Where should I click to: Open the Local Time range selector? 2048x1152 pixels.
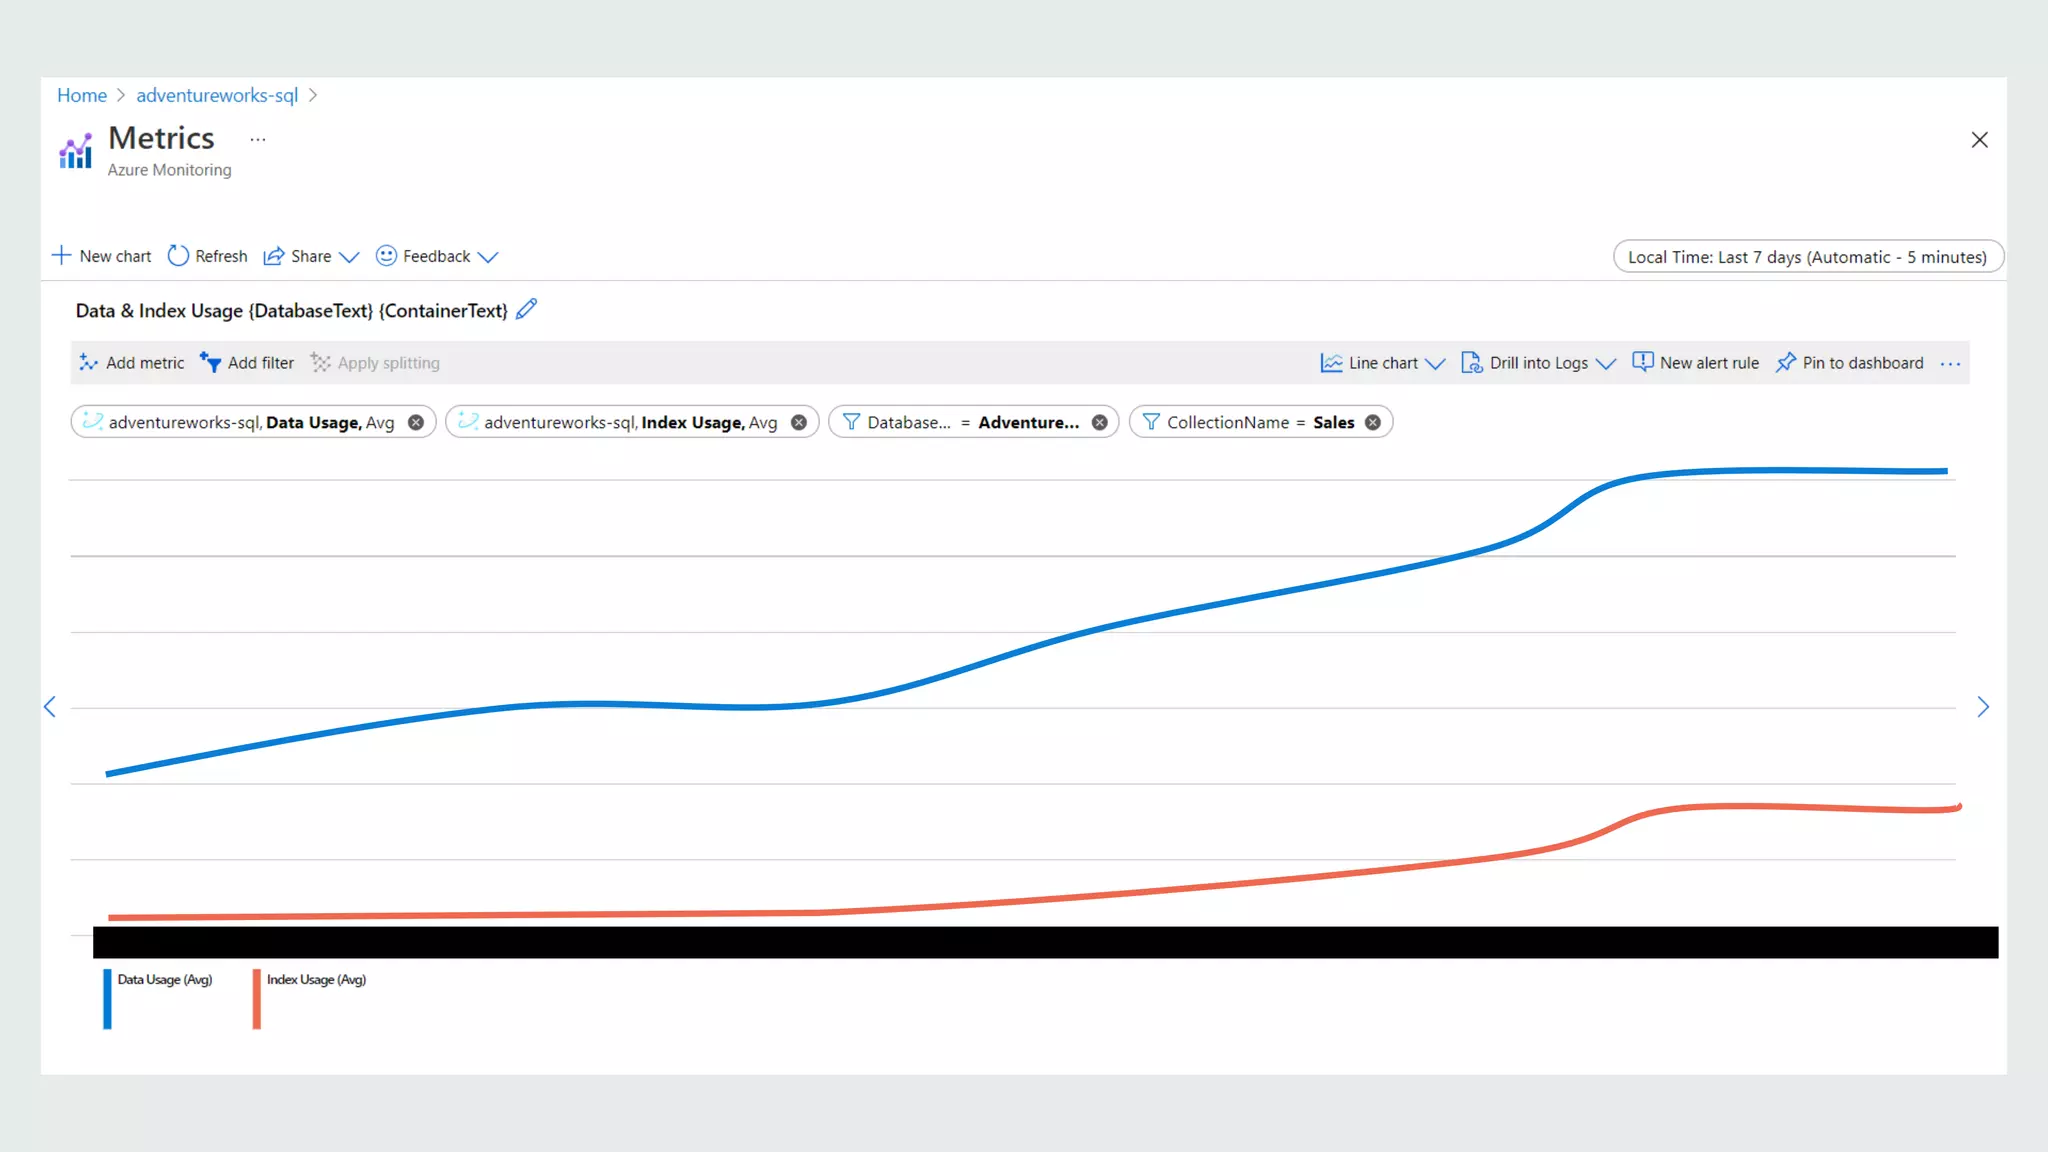(x=1807, y=257)
